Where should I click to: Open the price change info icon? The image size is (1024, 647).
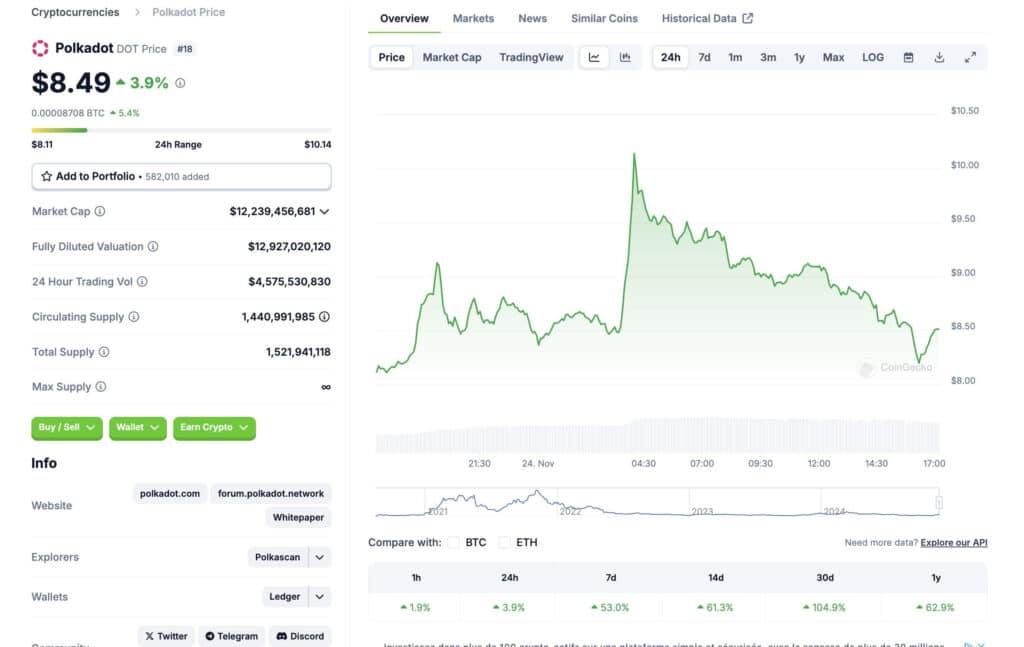[x=180, y=83]
